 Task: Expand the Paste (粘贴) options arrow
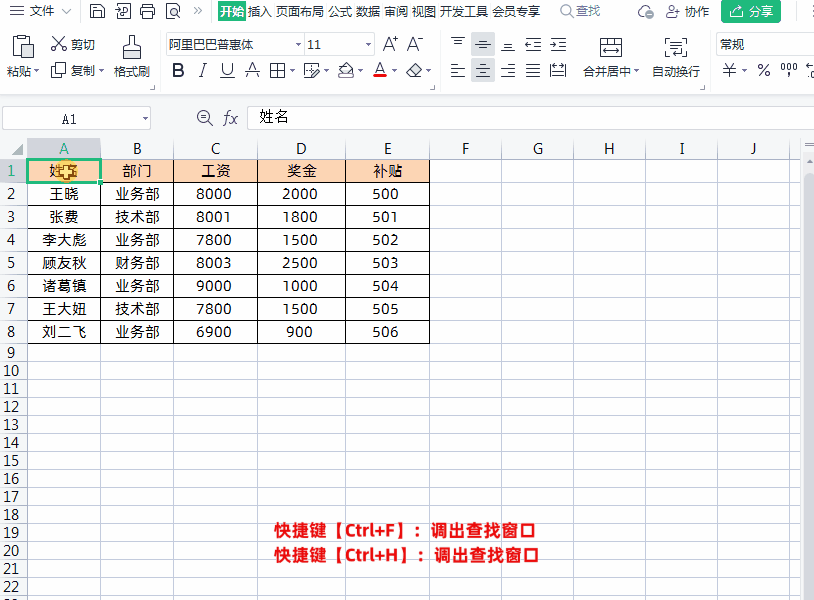click(36, 71)
